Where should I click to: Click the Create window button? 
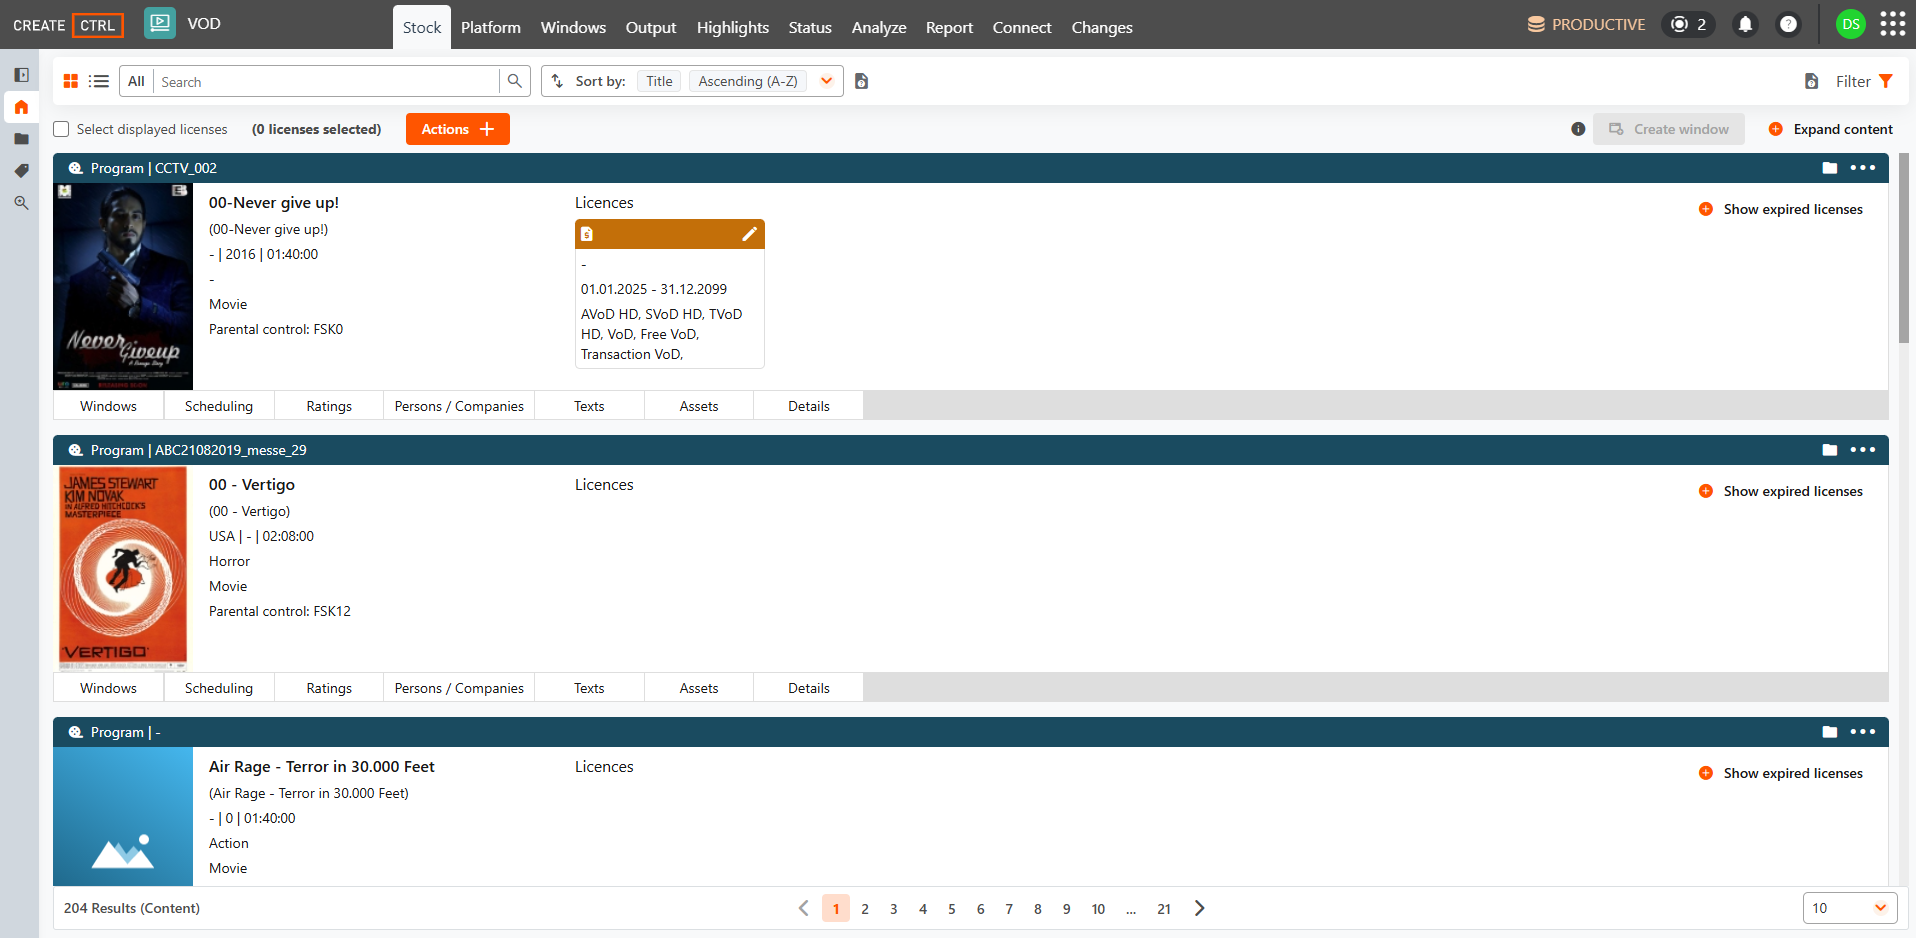[1669, 129]
